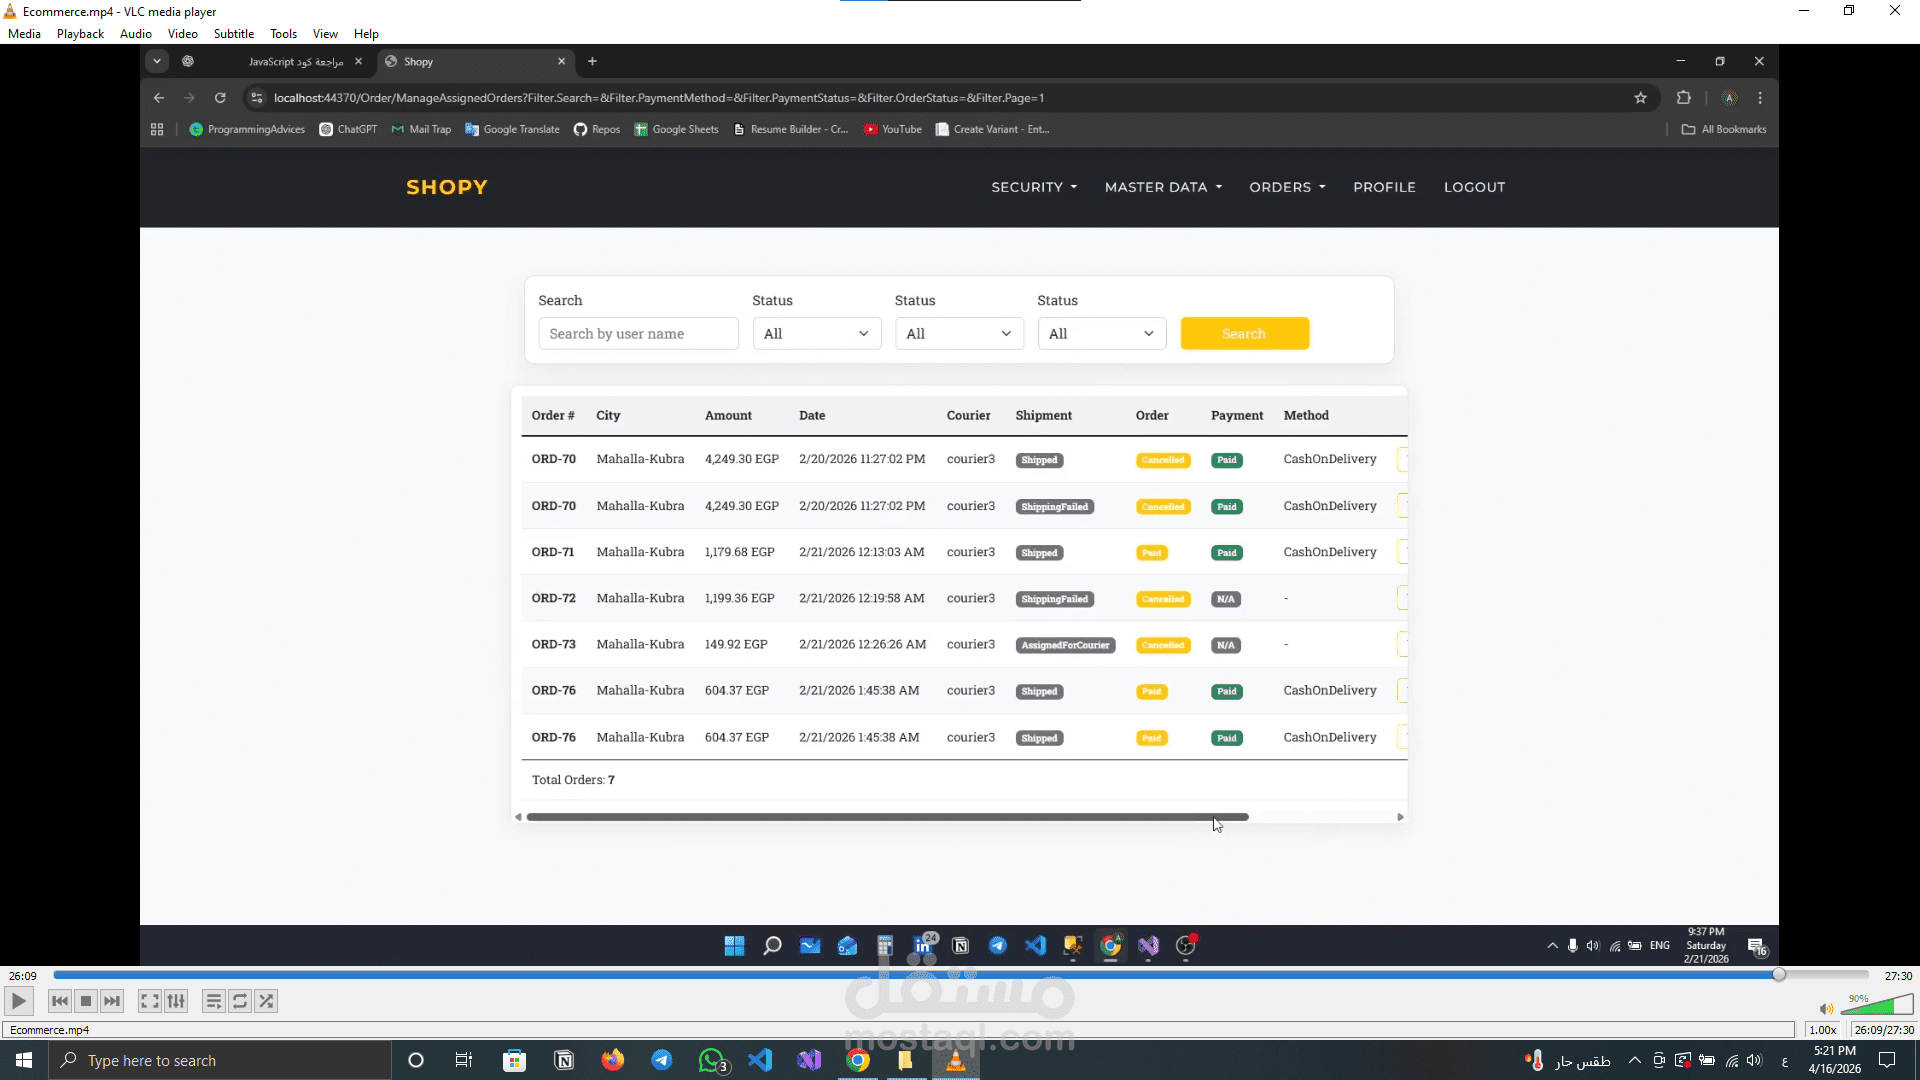Click the 1.00x playback speed label

click(x=1822, y=1030)
